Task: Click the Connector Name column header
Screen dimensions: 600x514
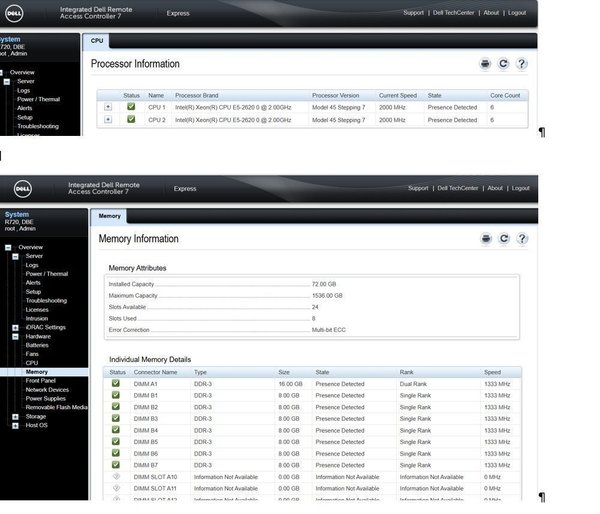Action: tap(155, 372)
